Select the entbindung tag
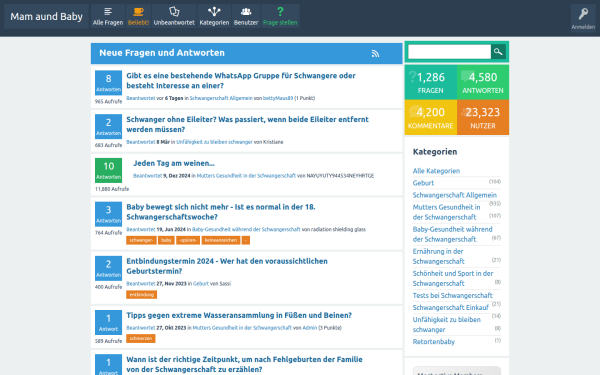This screenshot has height=375, width=600. (x=142, y=295)
